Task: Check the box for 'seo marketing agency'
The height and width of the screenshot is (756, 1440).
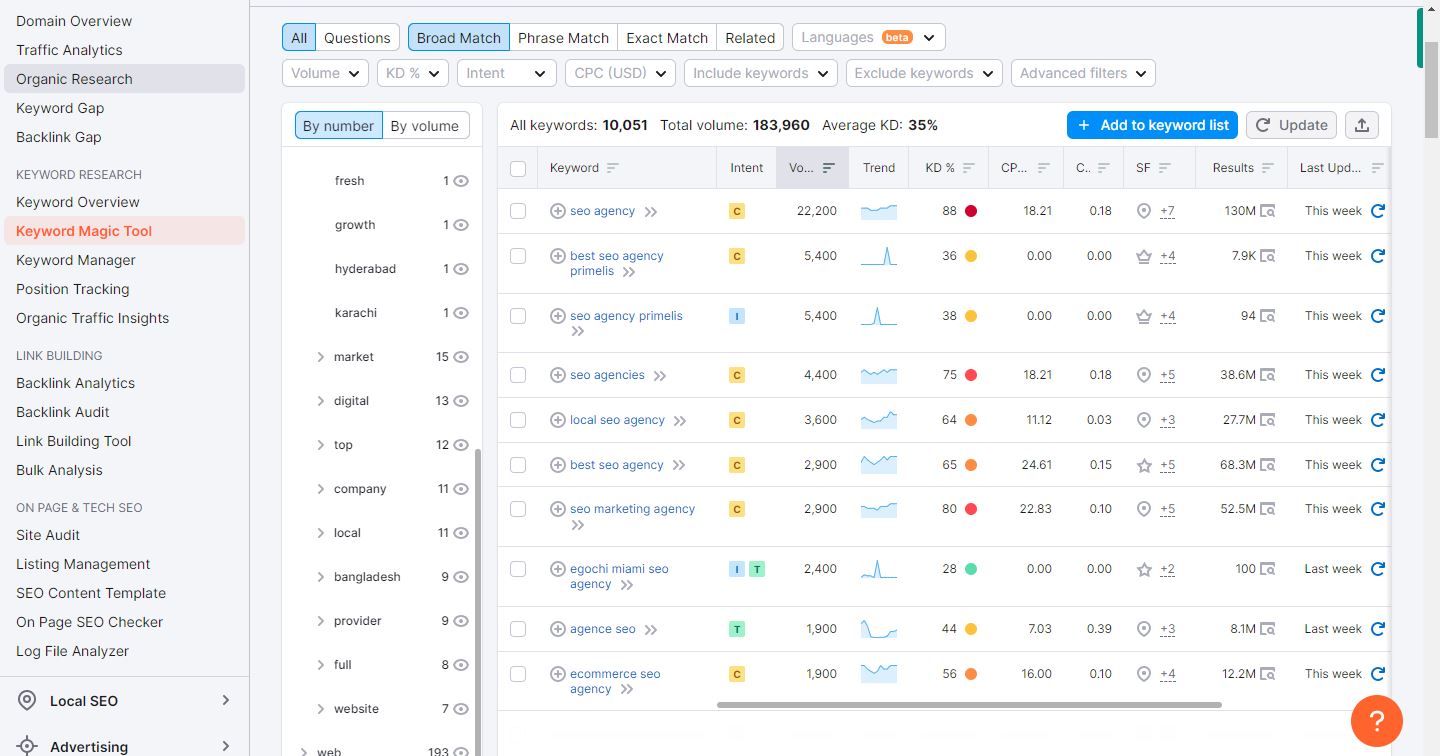Action: tap(518, 509)
